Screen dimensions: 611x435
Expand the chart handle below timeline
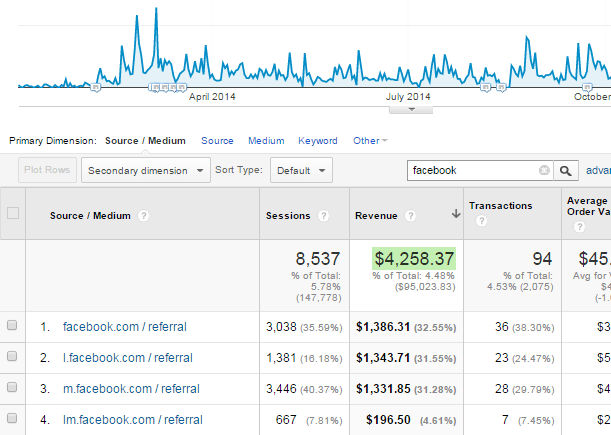[411, 110]
